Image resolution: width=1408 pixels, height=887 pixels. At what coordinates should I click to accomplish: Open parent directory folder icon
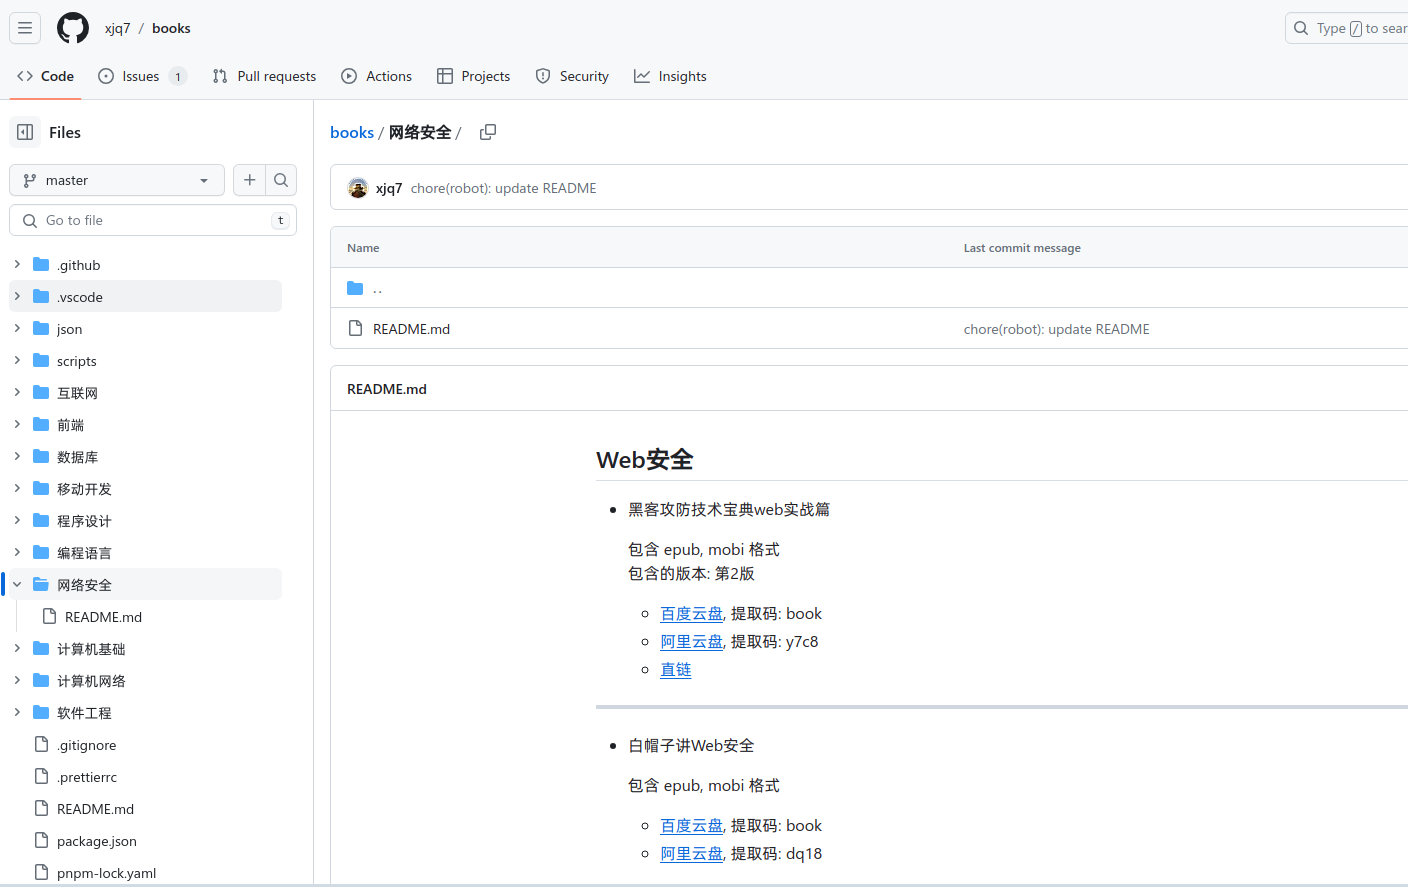pos(355,288)
